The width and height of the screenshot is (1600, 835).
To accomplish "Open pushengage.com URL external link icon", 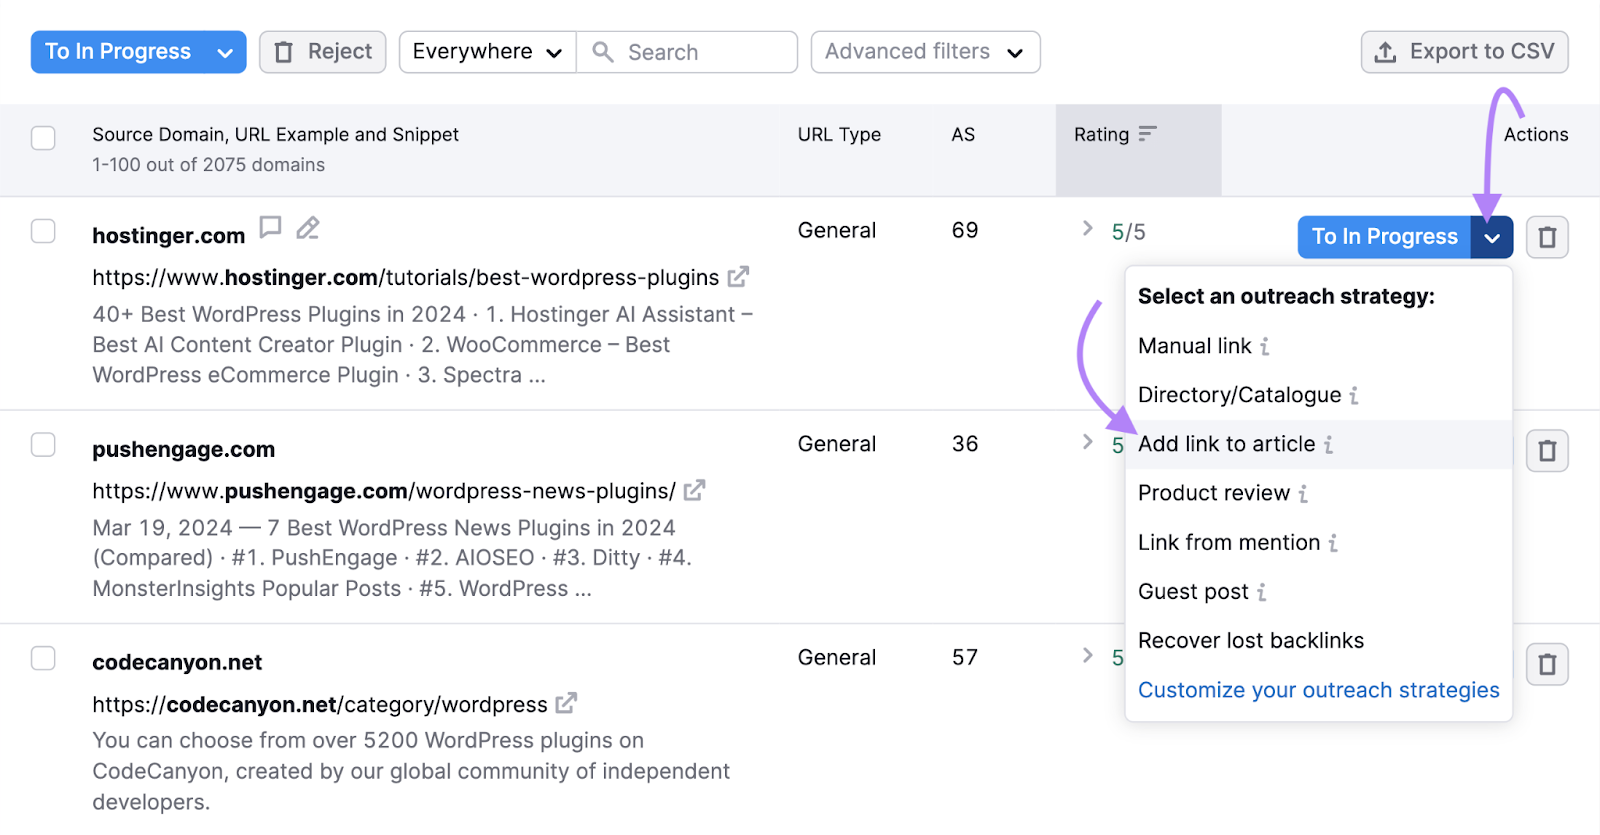I will coord(694,491).
